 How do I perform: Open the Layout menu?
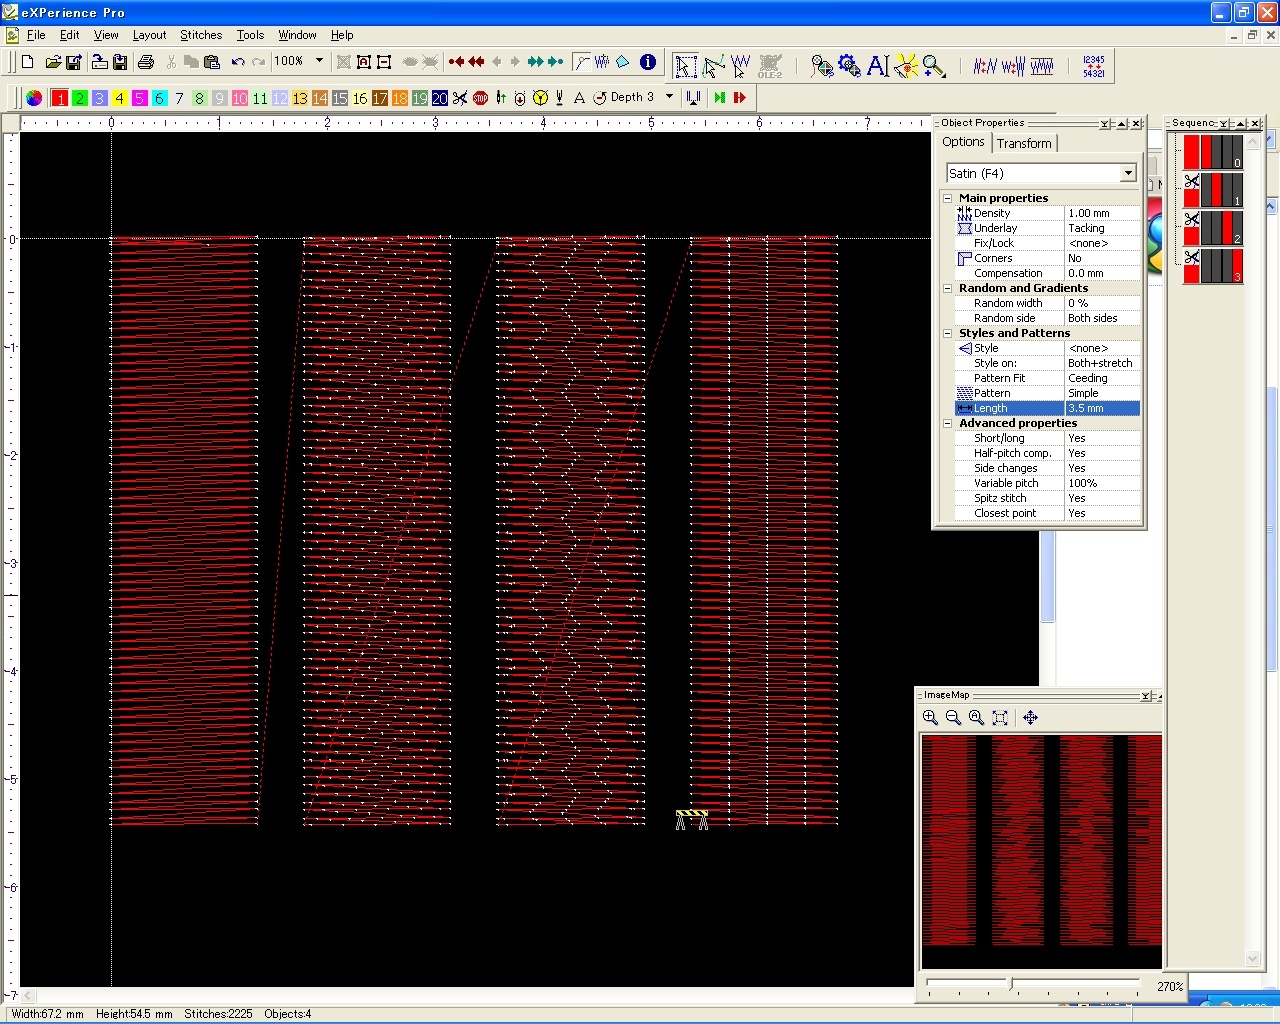click(149, 35)
